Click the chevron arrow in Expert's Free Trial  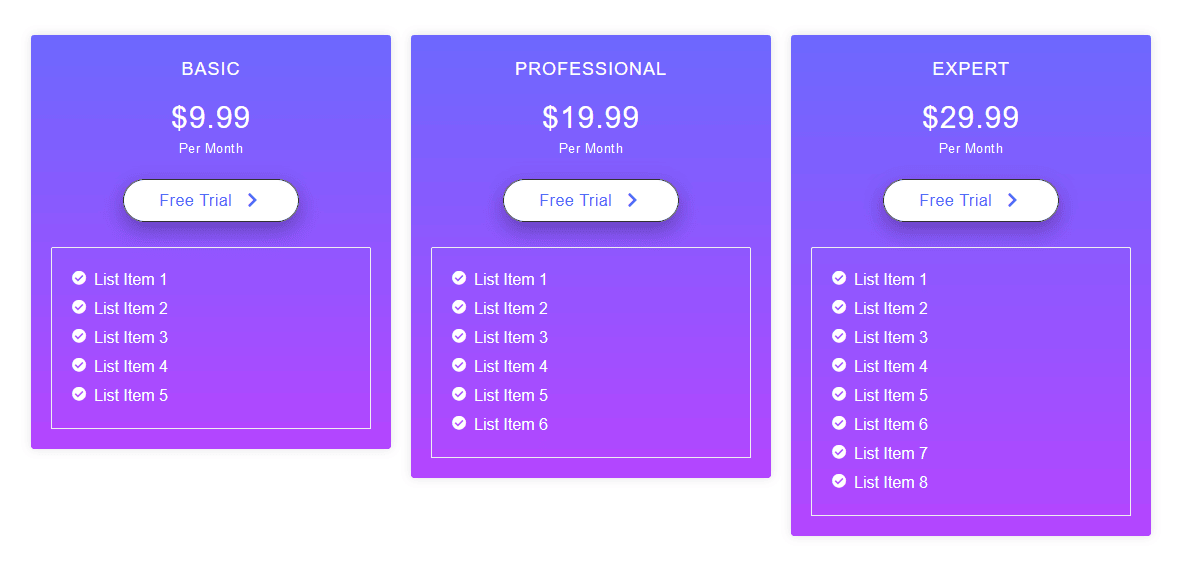tap(1012, 201)
